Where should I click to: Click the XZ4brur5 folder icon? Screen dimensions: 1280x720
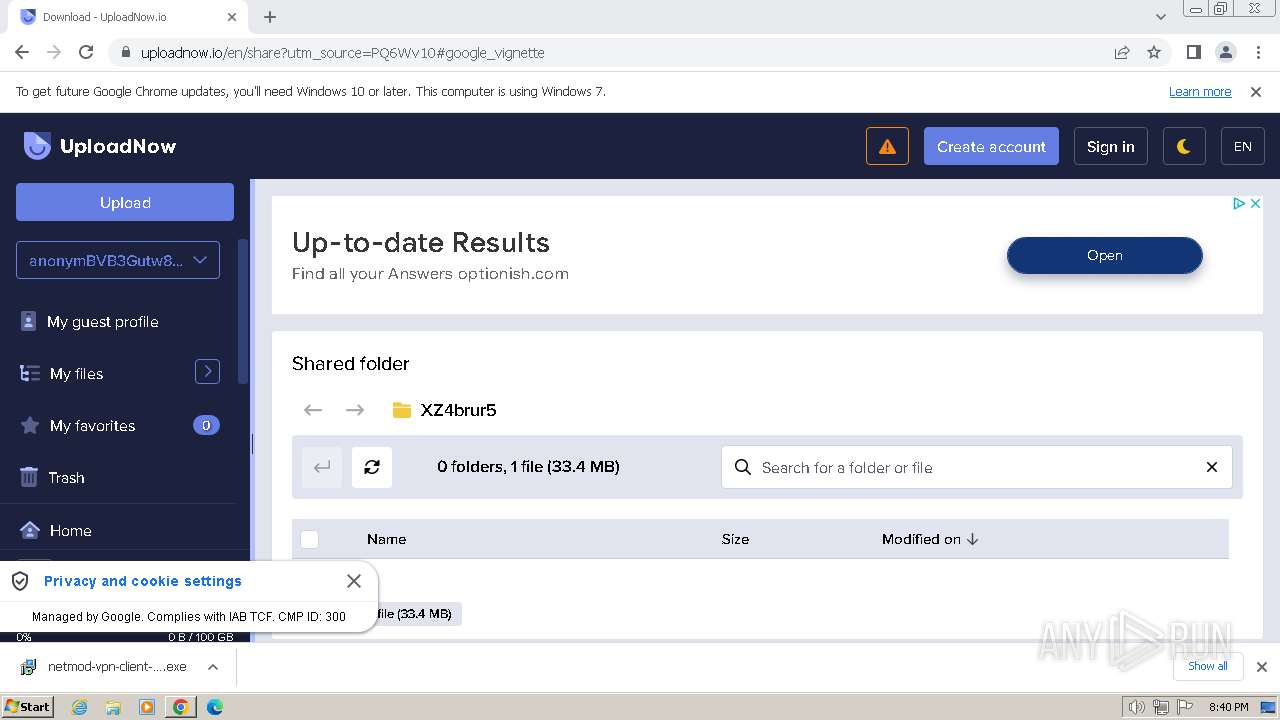click(402, 410)
